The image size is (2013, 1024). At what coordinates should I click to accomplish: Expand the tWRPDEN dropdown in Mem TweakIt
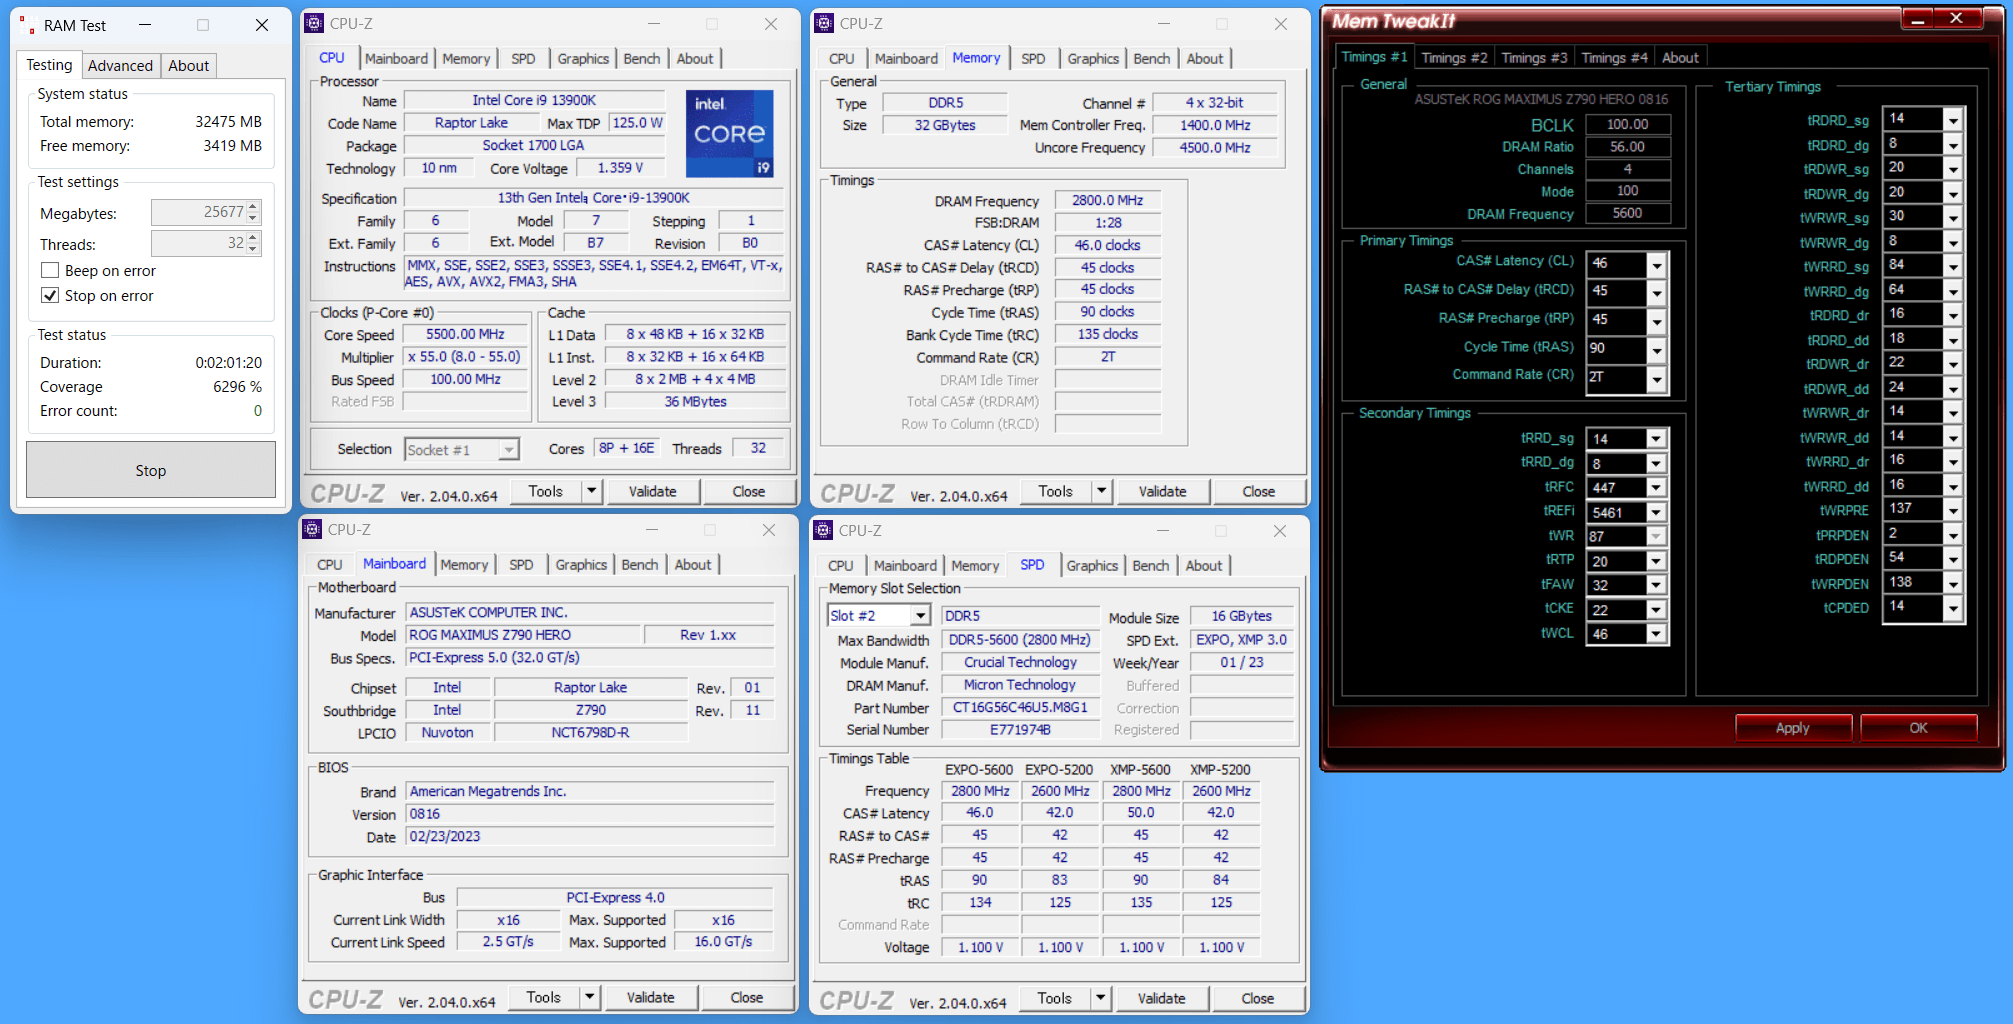1953,584
